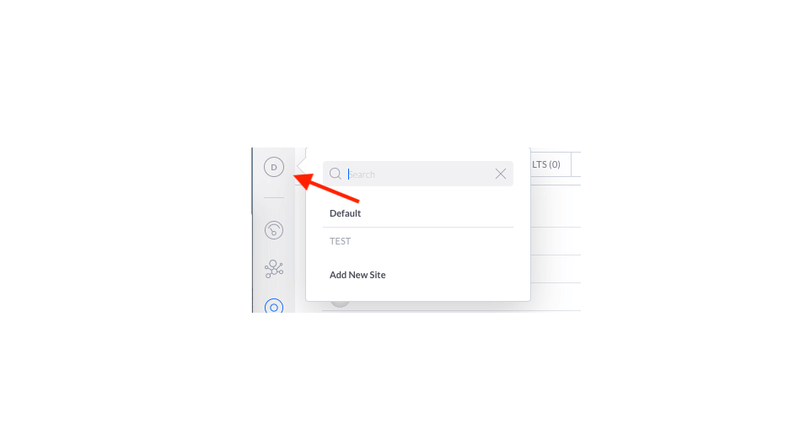Viewport: 800px width, 435px height.
Task: Select the Default site
Action: [x=345, y=213]
